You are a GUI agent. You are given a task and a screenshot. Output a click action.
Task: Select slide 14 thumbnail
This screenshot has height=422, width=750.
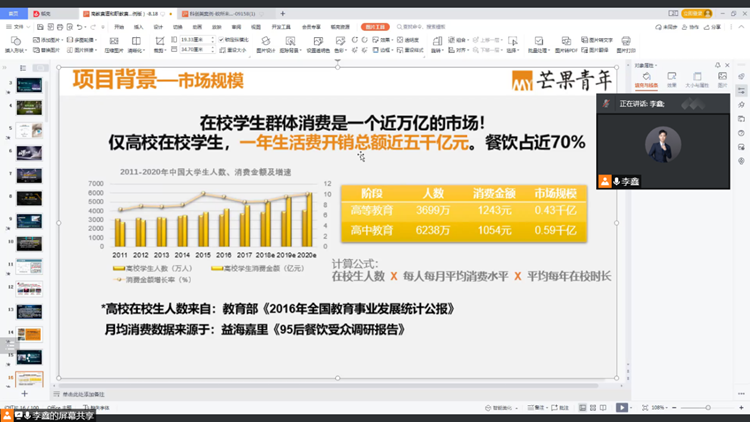(x=29, y=334)
